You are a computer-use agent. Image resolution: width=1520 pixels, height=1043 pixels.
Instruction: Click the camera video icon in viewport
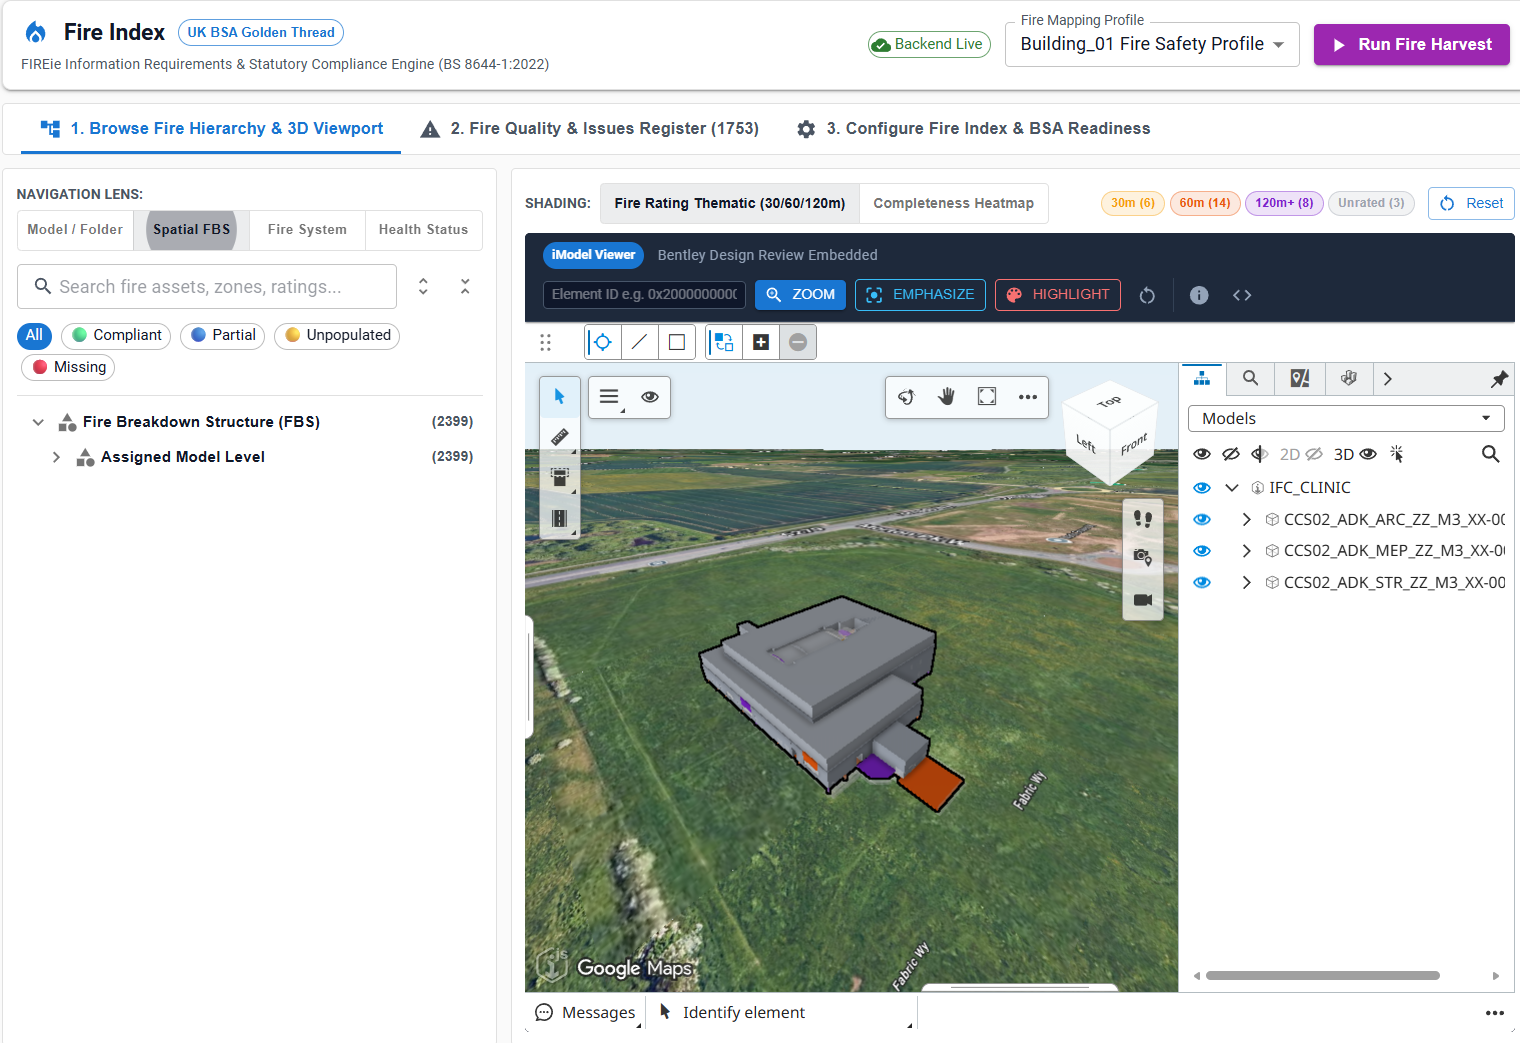point(1143,600)
